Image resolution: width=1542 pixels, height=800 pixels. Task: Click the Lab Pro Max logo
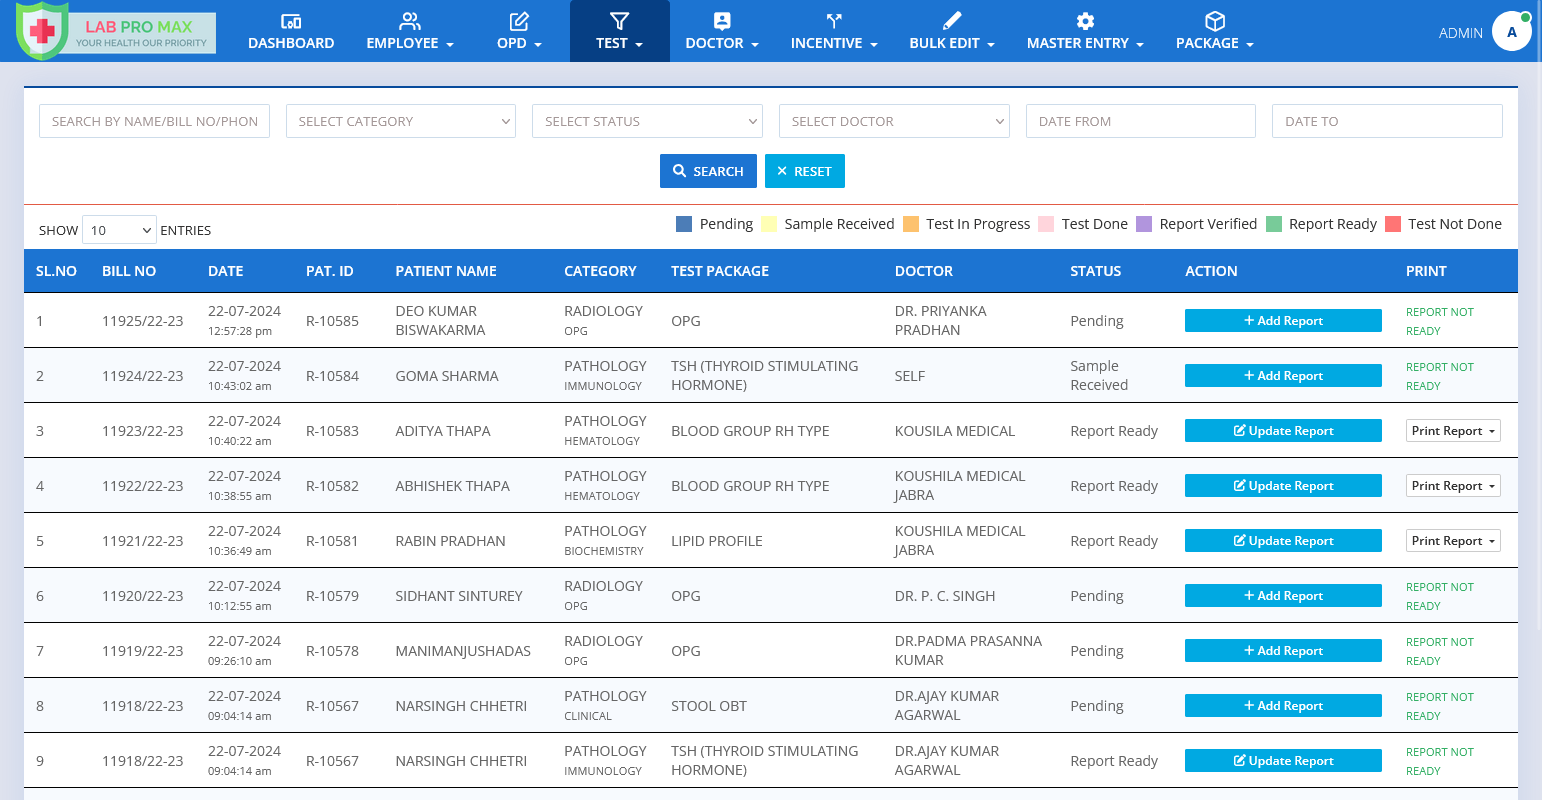(116, 32)
